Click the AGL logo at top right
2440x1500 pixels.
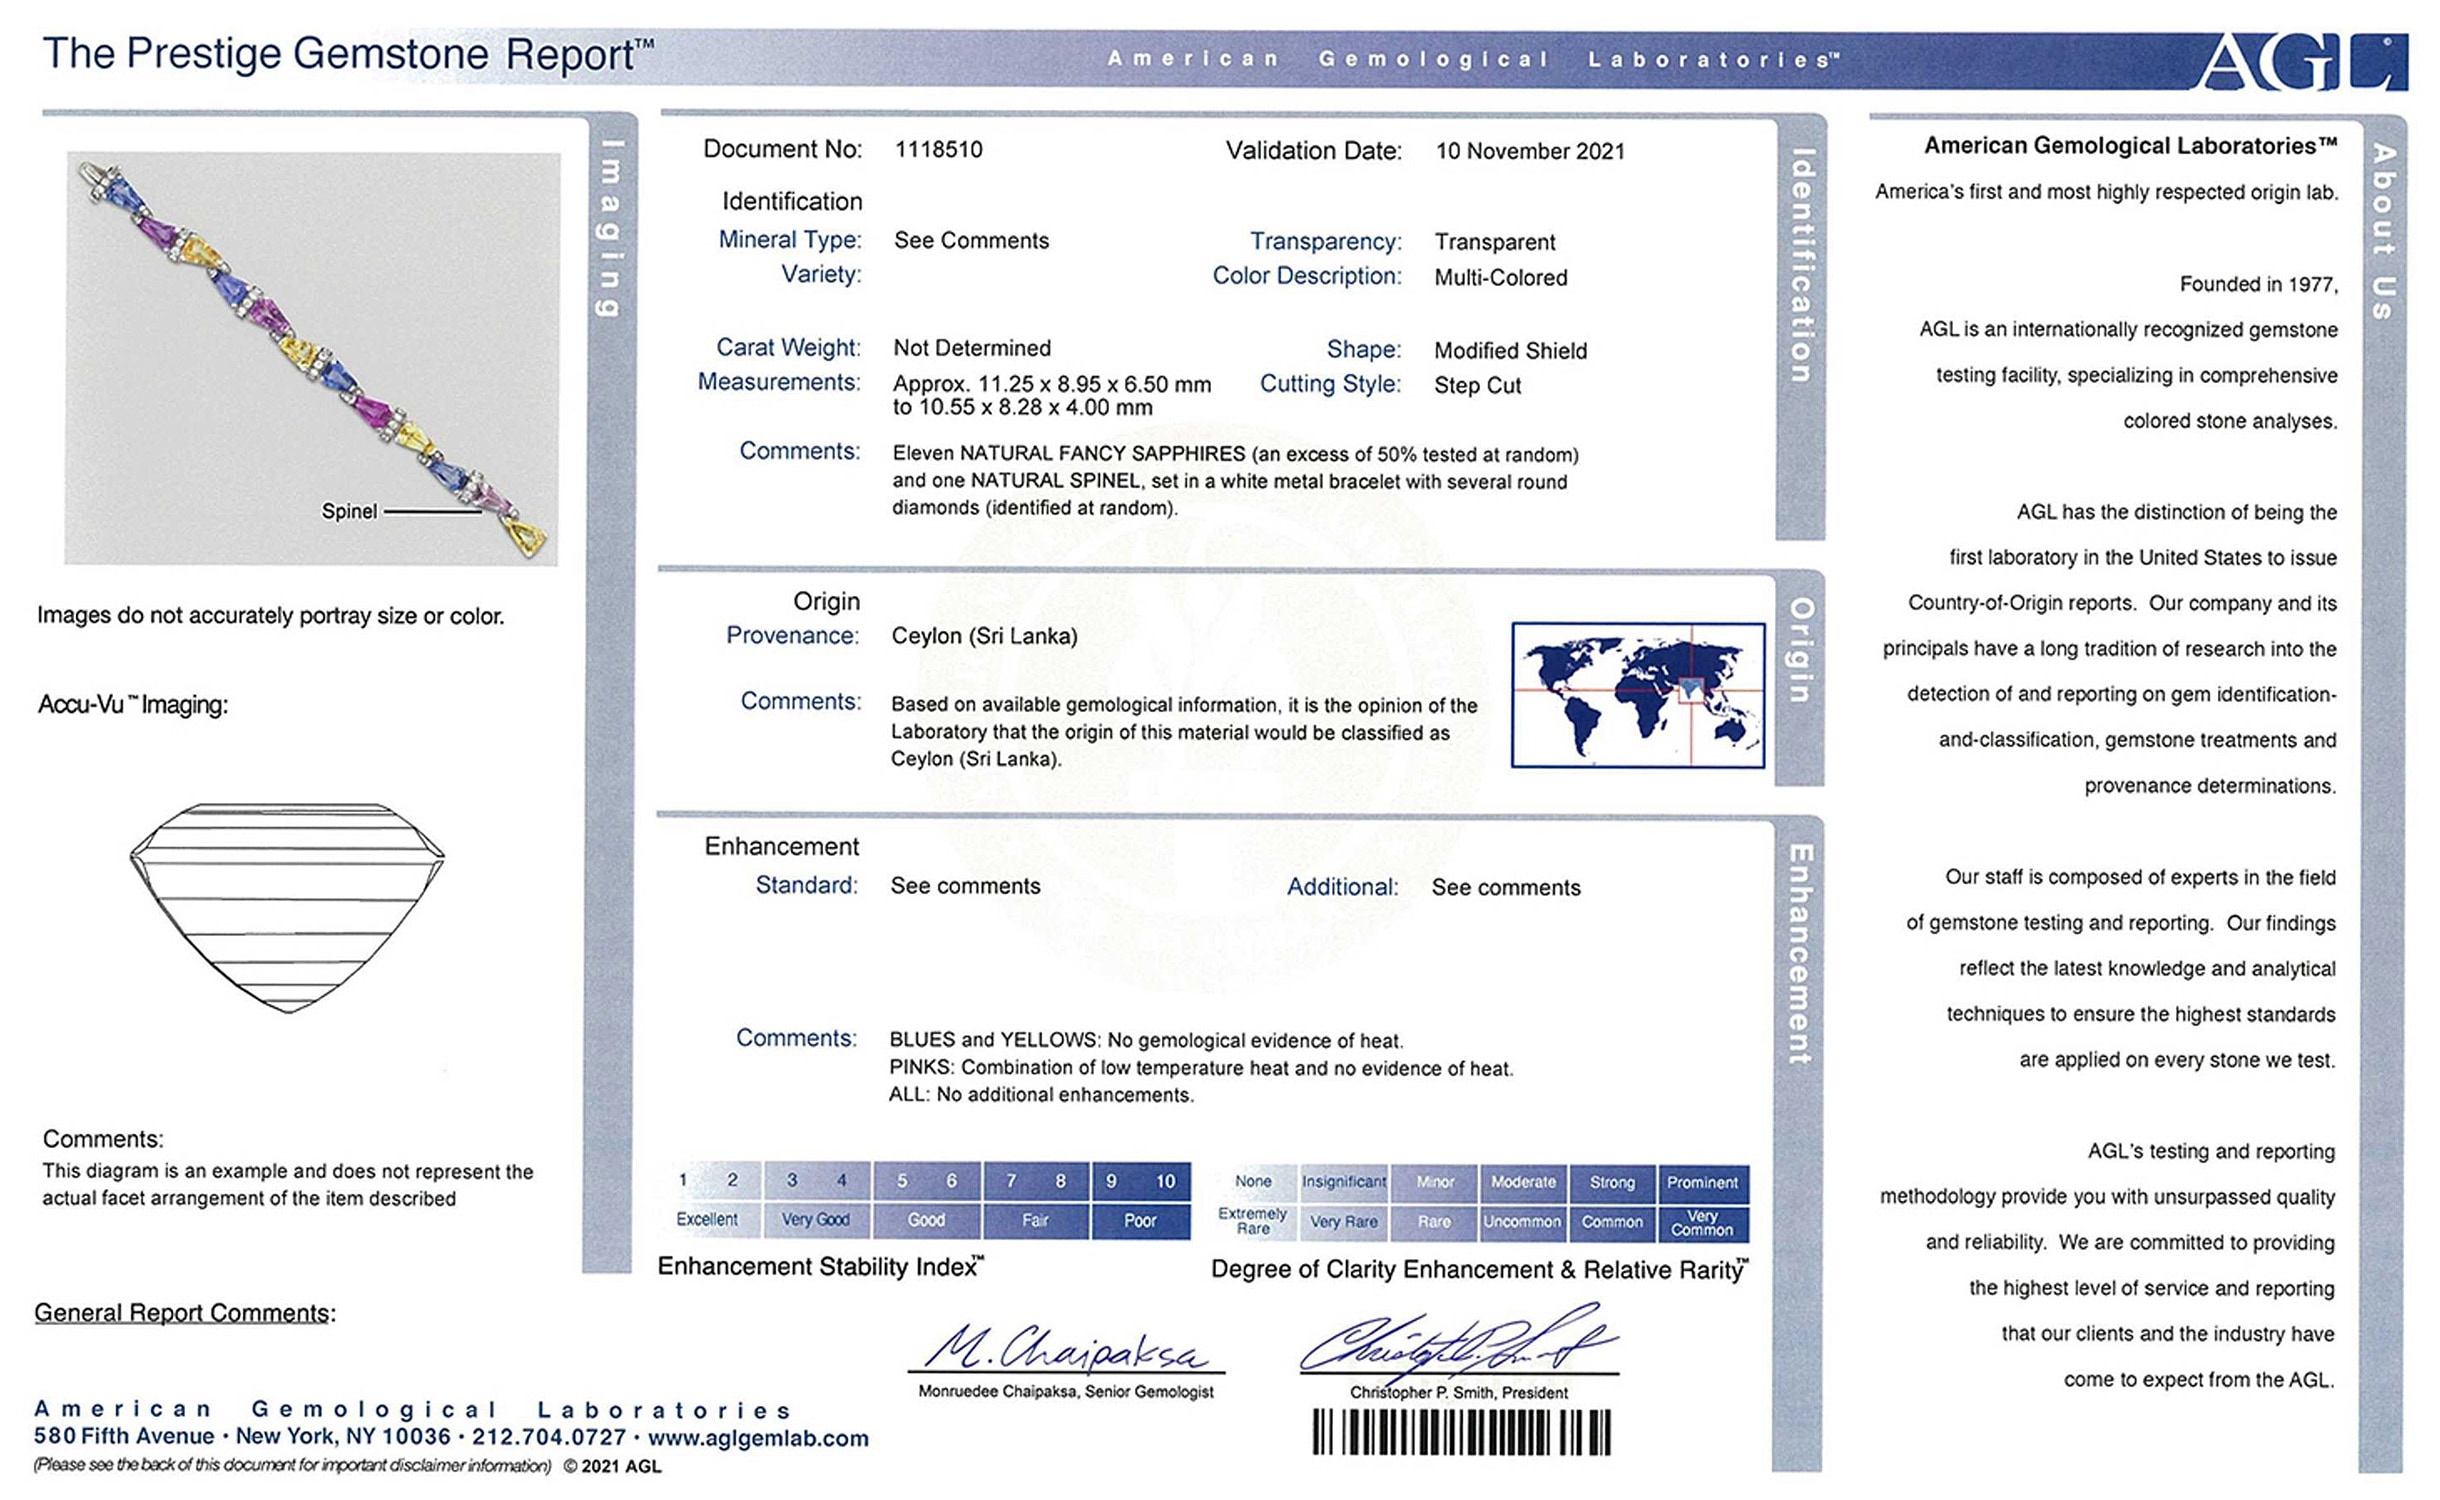(2302, 62)
